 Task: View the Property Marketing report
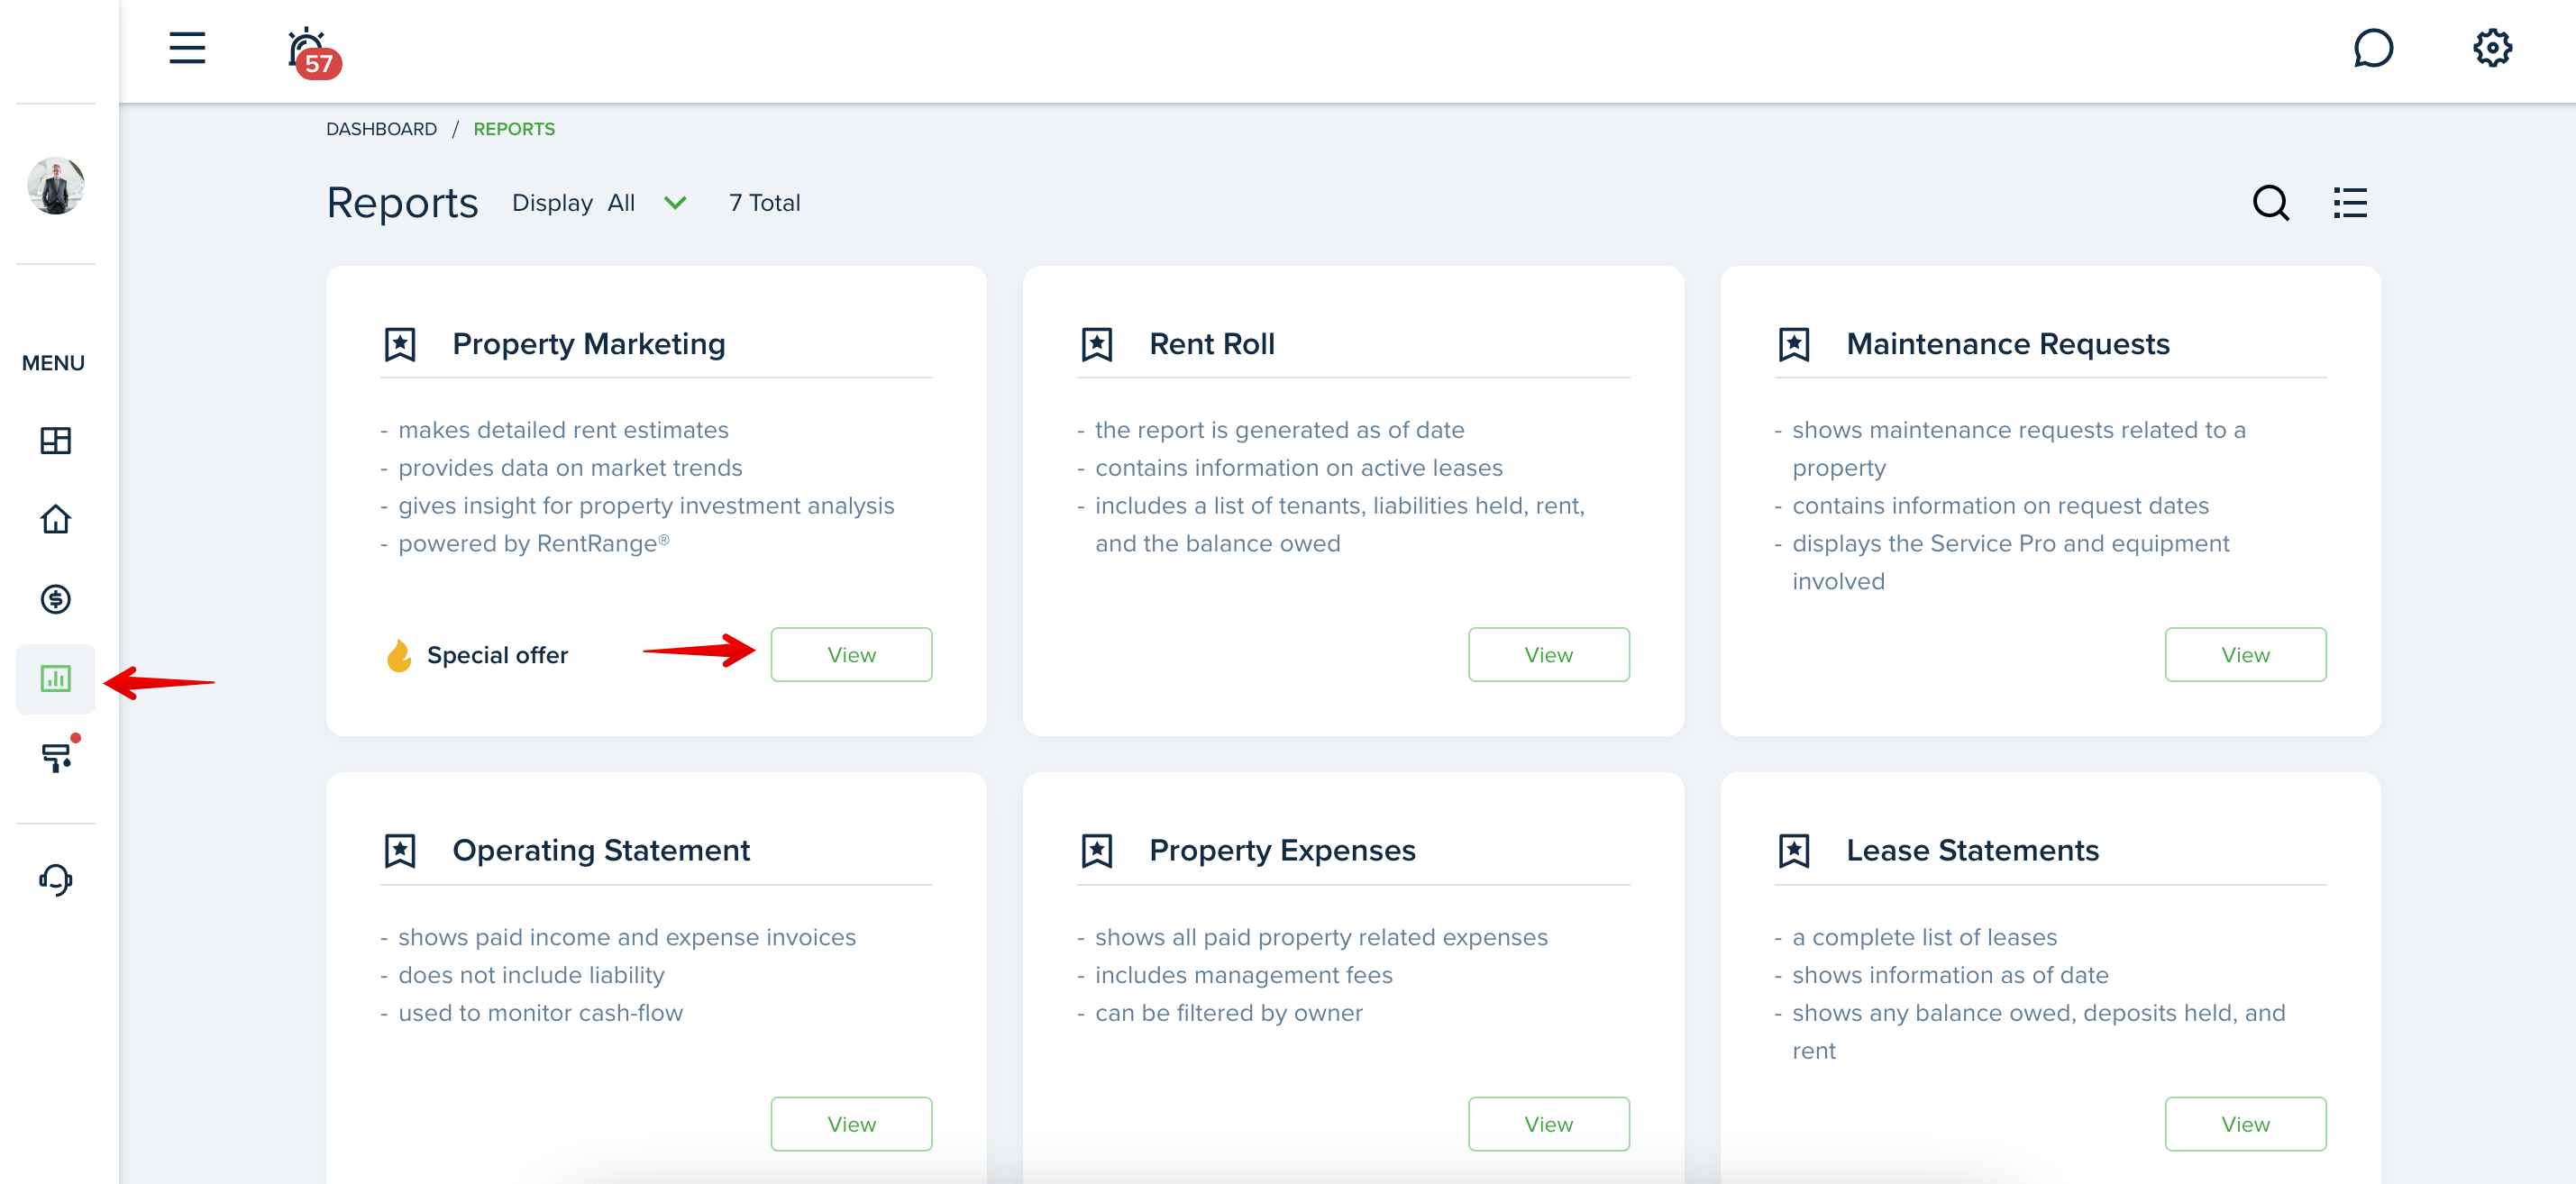pos(851,655)
